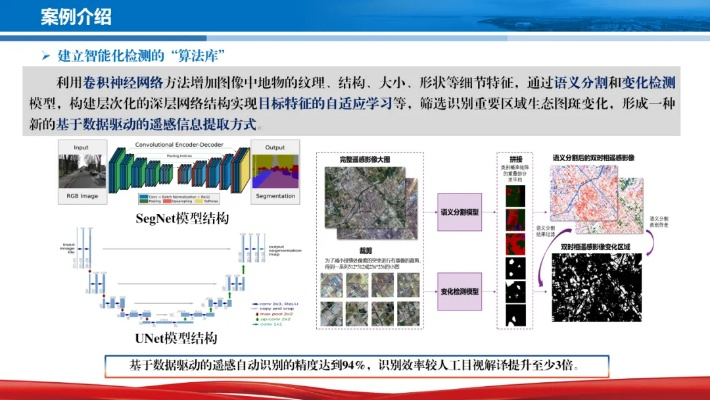This screenshot has height=400, width=710.
Task: Select the SegNet Input RGB Image thumbnail
Action: (x=82, y=172)
